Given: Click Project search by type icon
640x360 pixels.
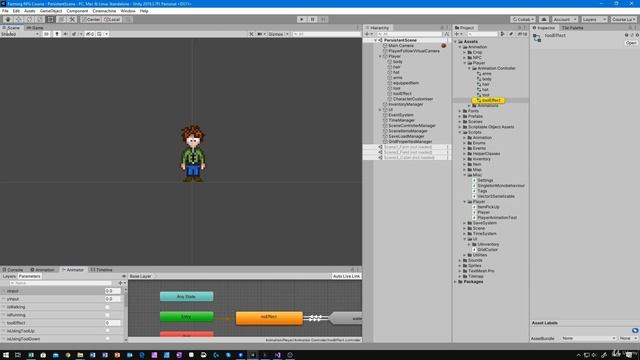Looking at the screenshot, I should 502,34.
